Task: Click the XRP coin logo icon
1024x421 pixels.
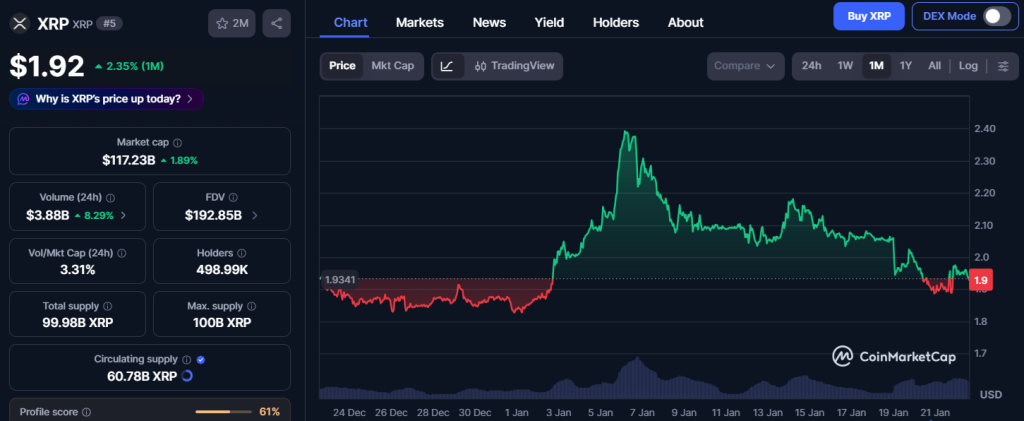Action: pos(20,23)
